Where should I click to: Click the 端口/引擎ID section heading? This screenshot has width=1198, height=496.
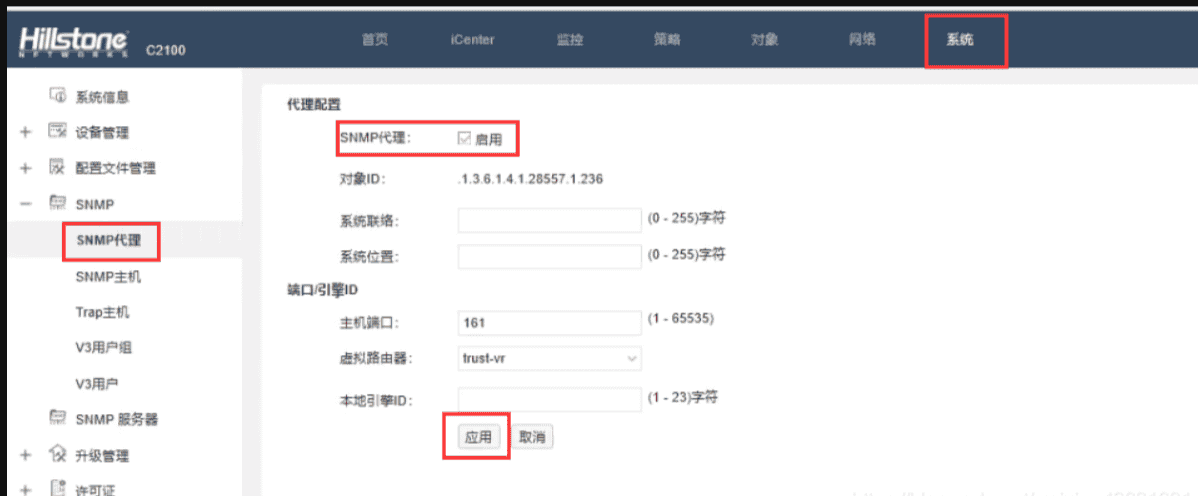pos(322,290)
